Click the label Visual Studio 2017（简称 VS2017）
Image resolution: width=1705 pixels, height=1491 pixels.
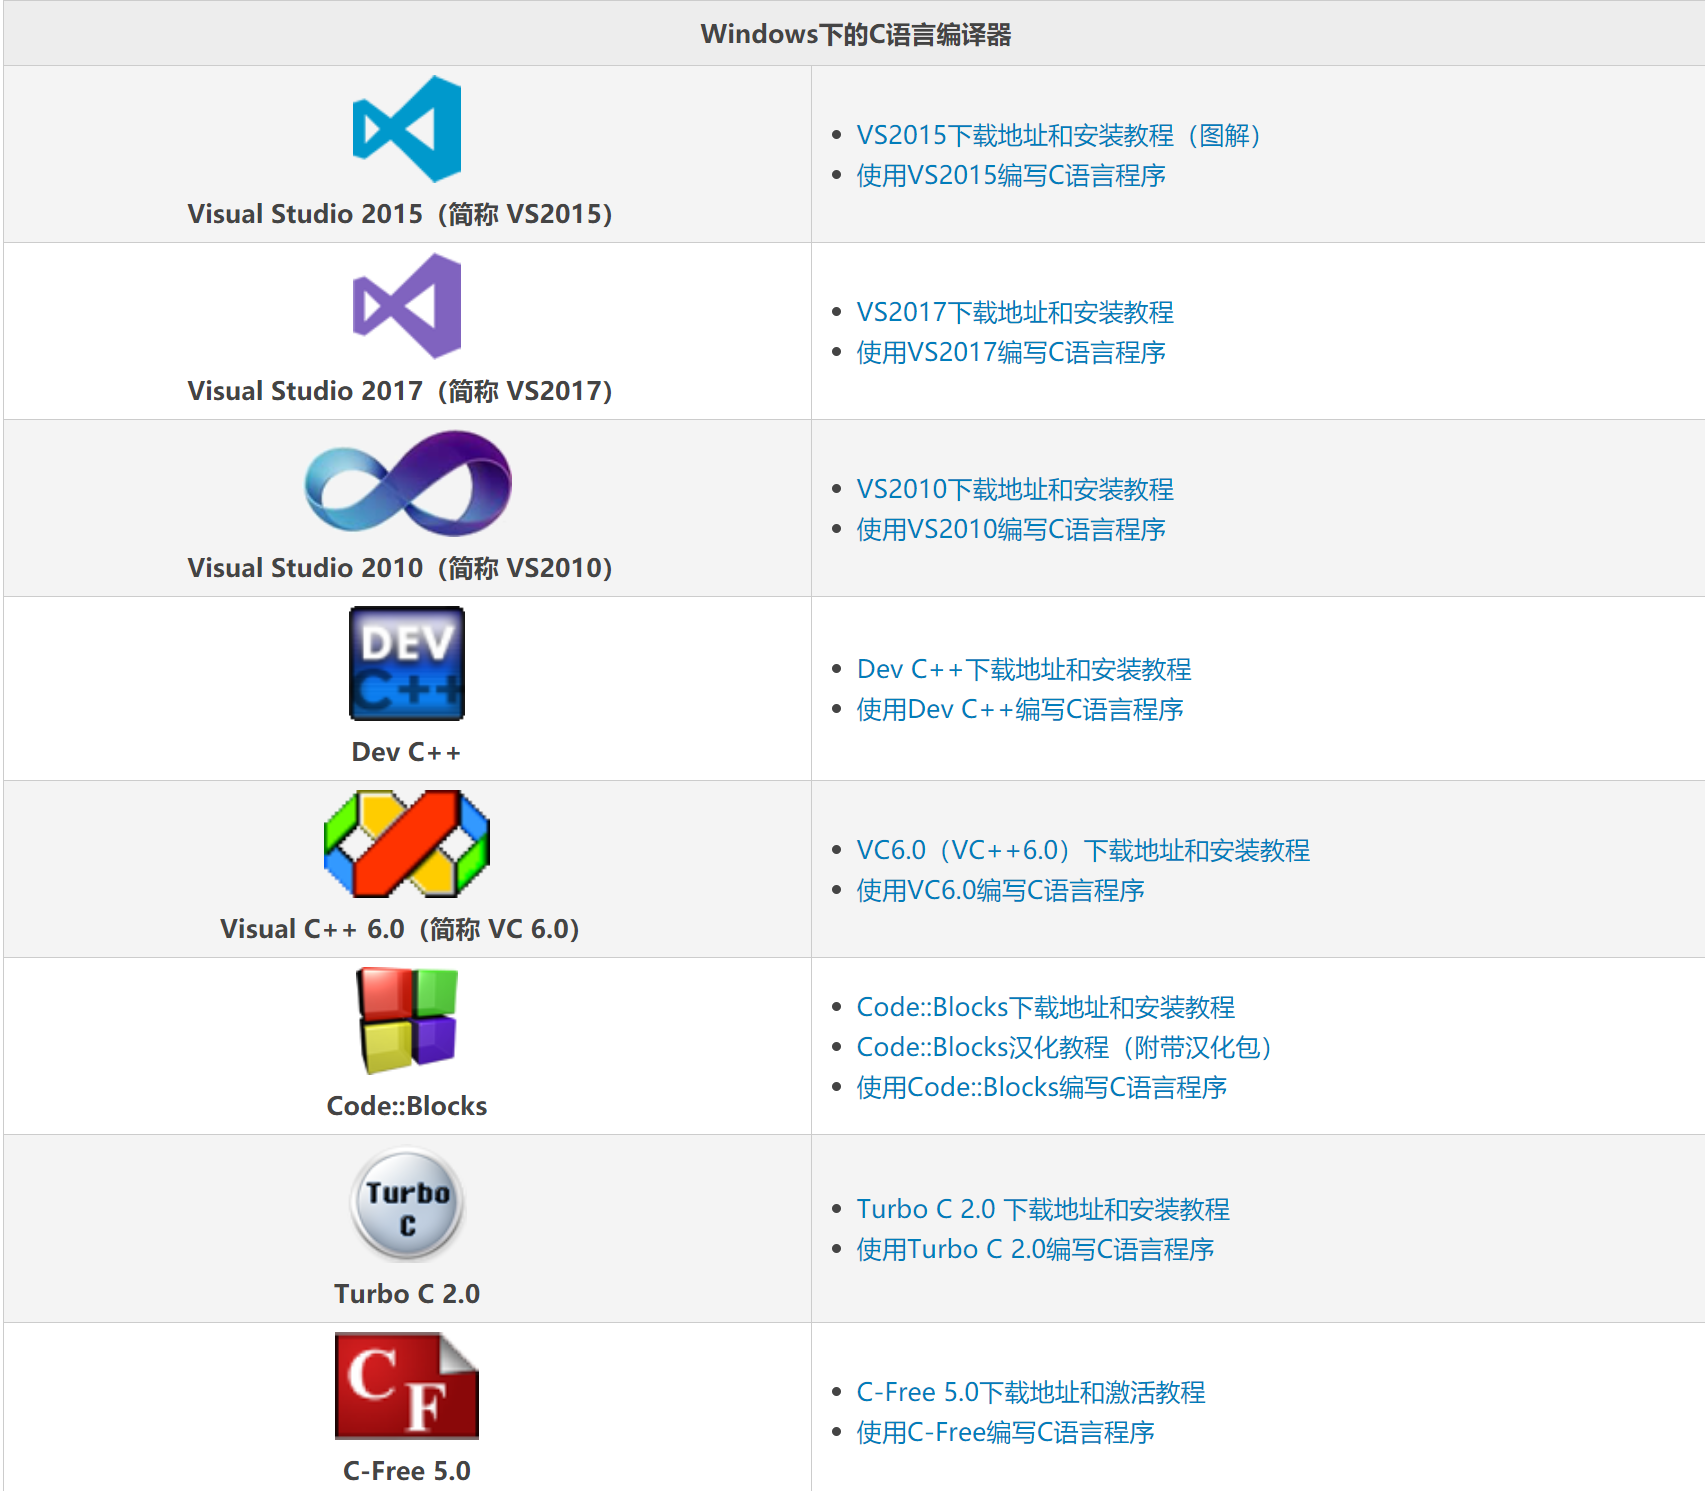click(x=400, y=391)
